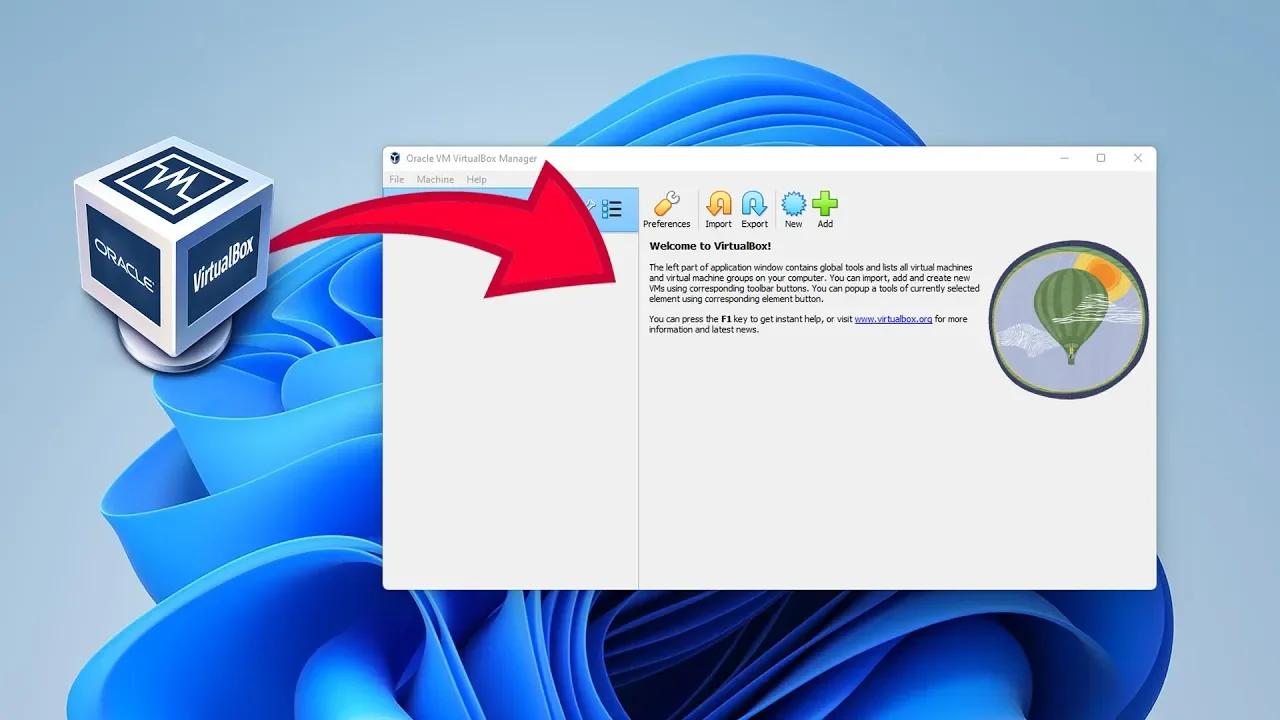Open VirtualBox Preferences
This screenshot has width=1280, height=720.
666,209
